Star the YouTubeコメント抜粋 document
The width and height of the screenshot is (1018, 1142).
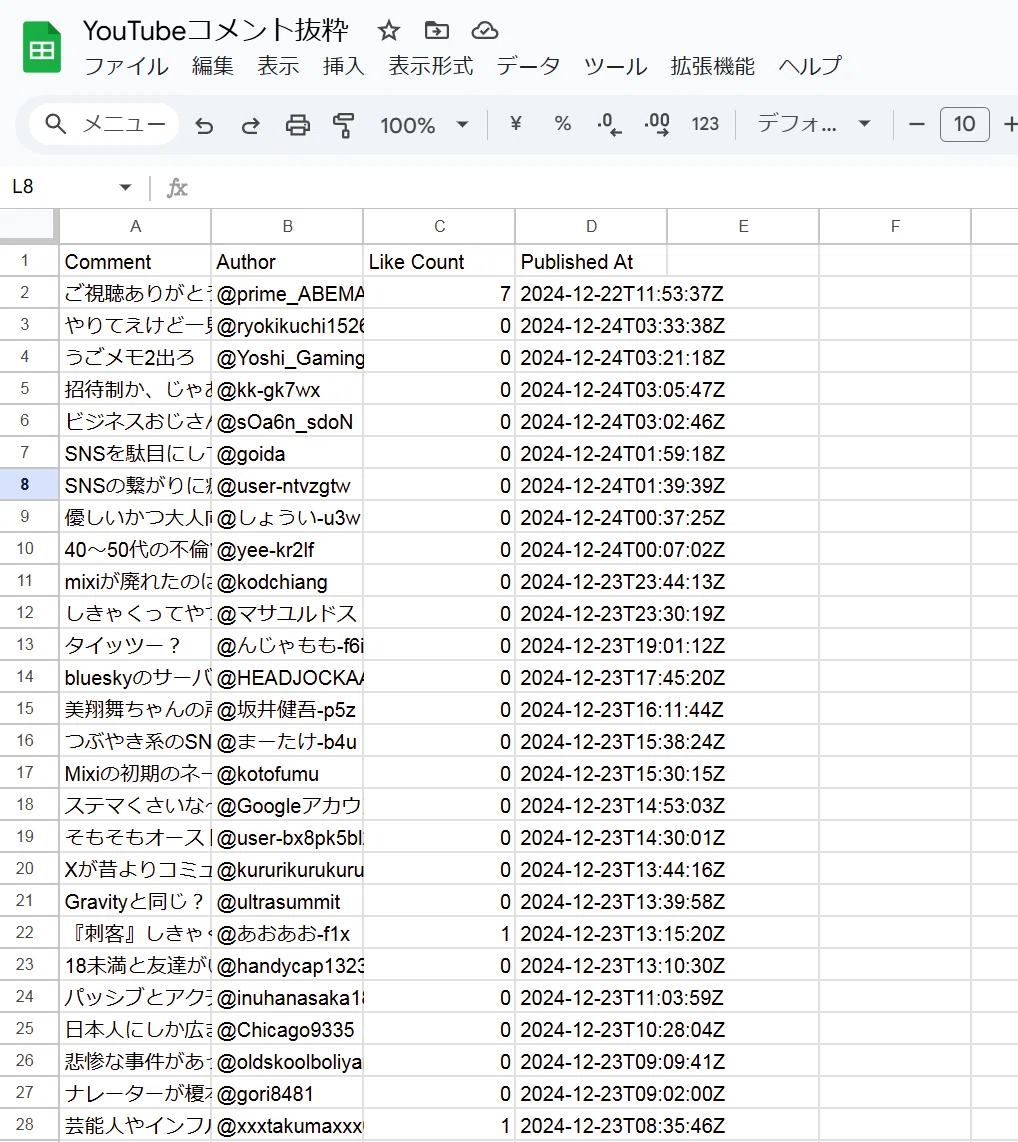(389, 31)
